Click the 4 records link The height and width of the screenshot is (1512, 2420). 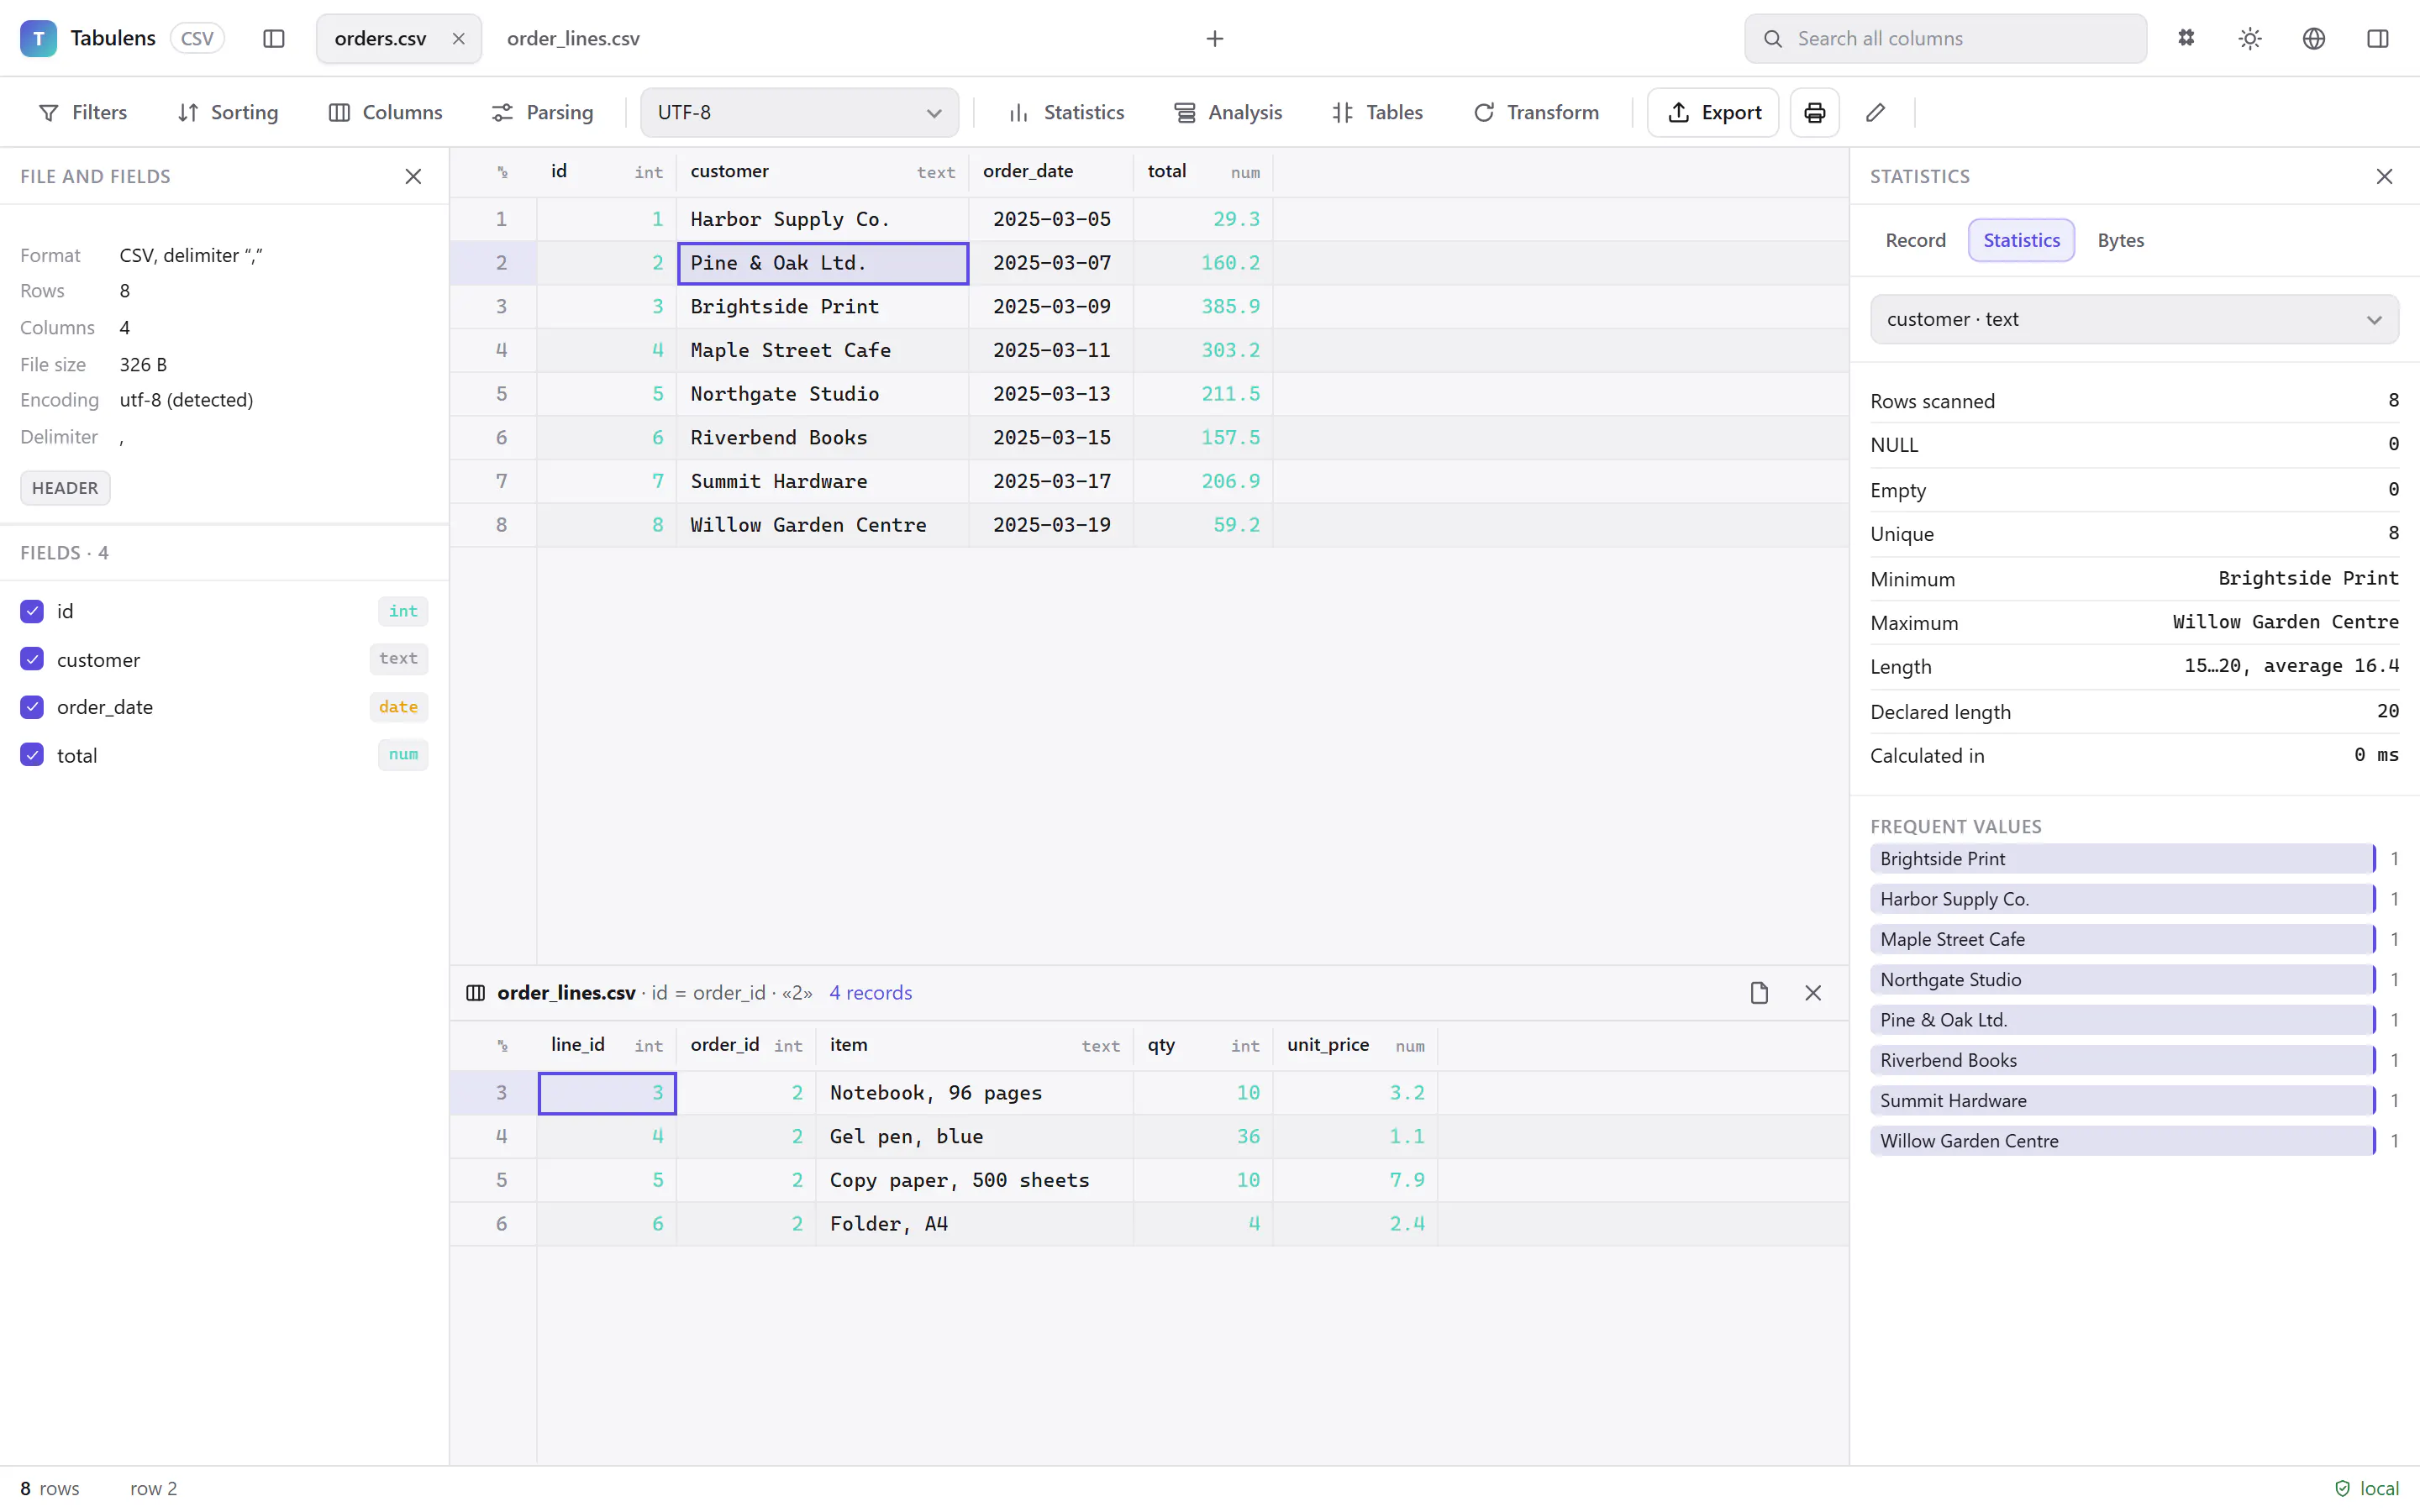point(870,993)
